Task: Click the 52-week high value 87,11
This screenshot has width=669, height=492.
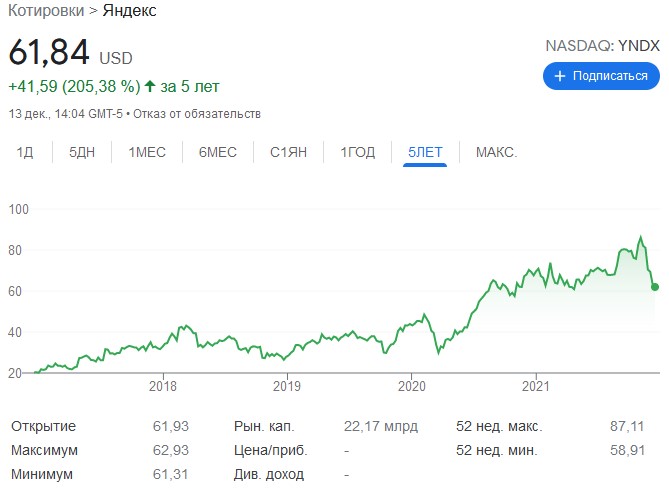Action: coord(627,426)
